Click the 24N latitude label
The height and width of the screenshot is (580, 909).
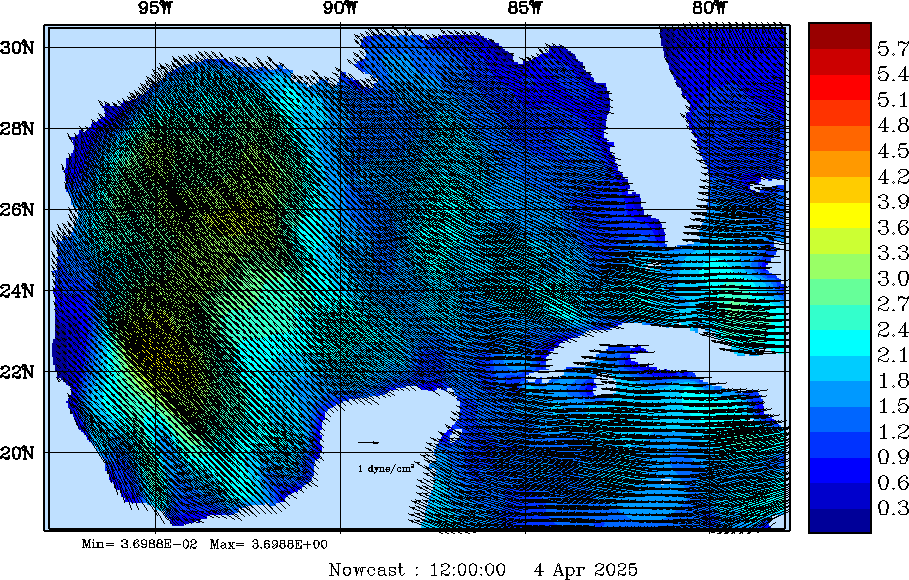(x=17, y=290)
